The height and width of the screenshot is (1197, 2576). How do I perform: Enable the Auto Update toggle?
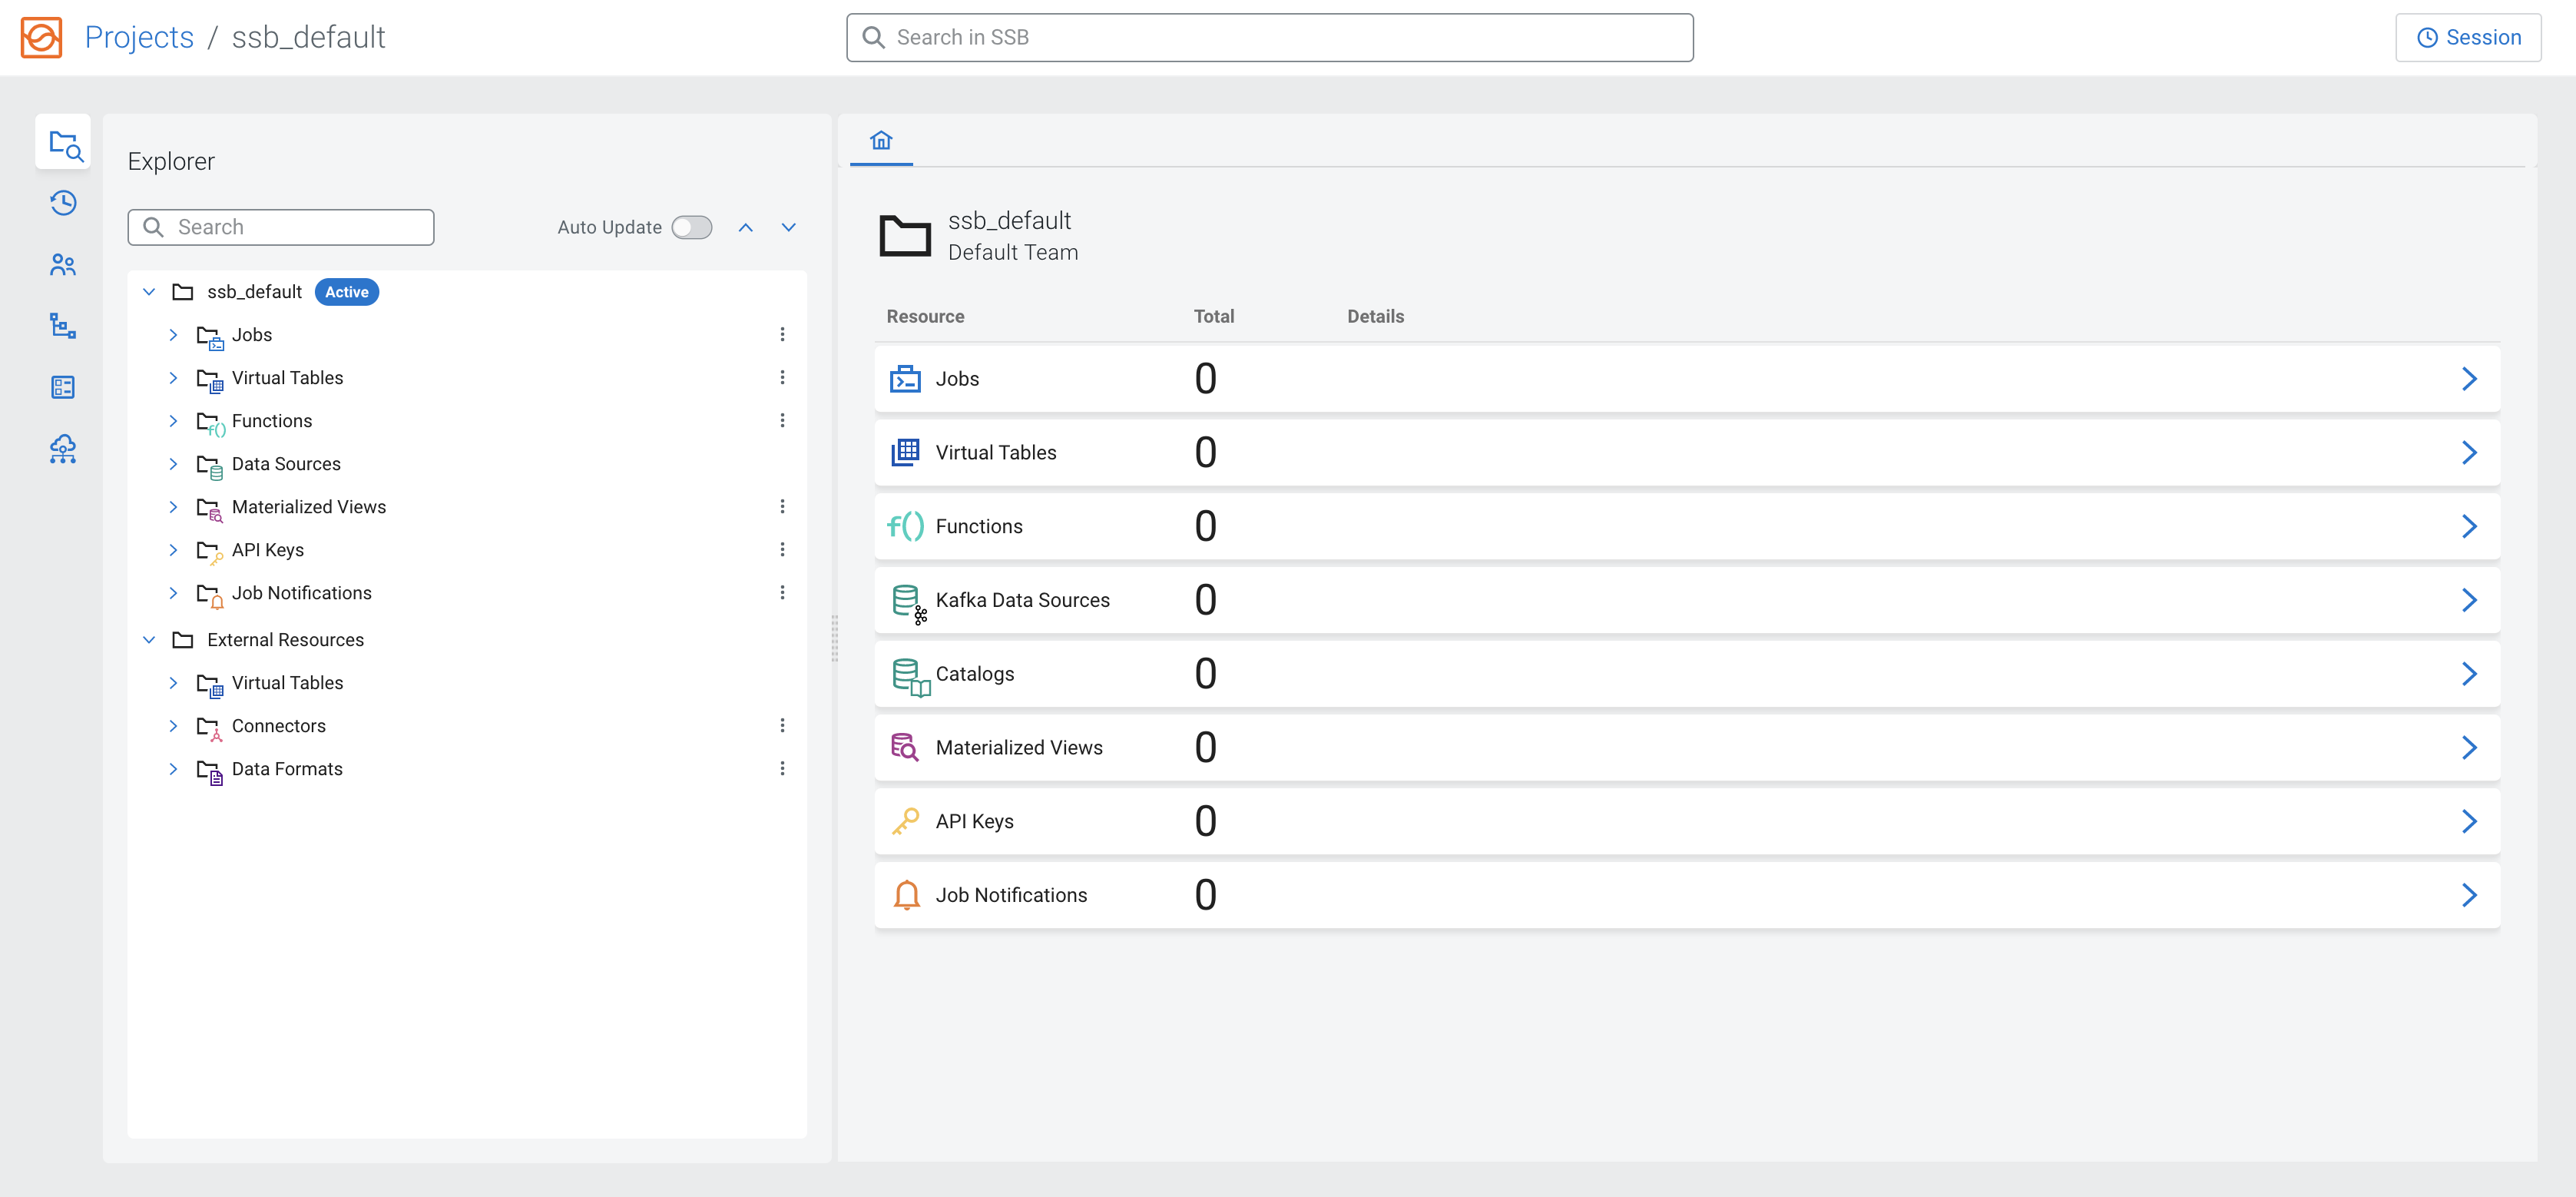click(691, 227)
